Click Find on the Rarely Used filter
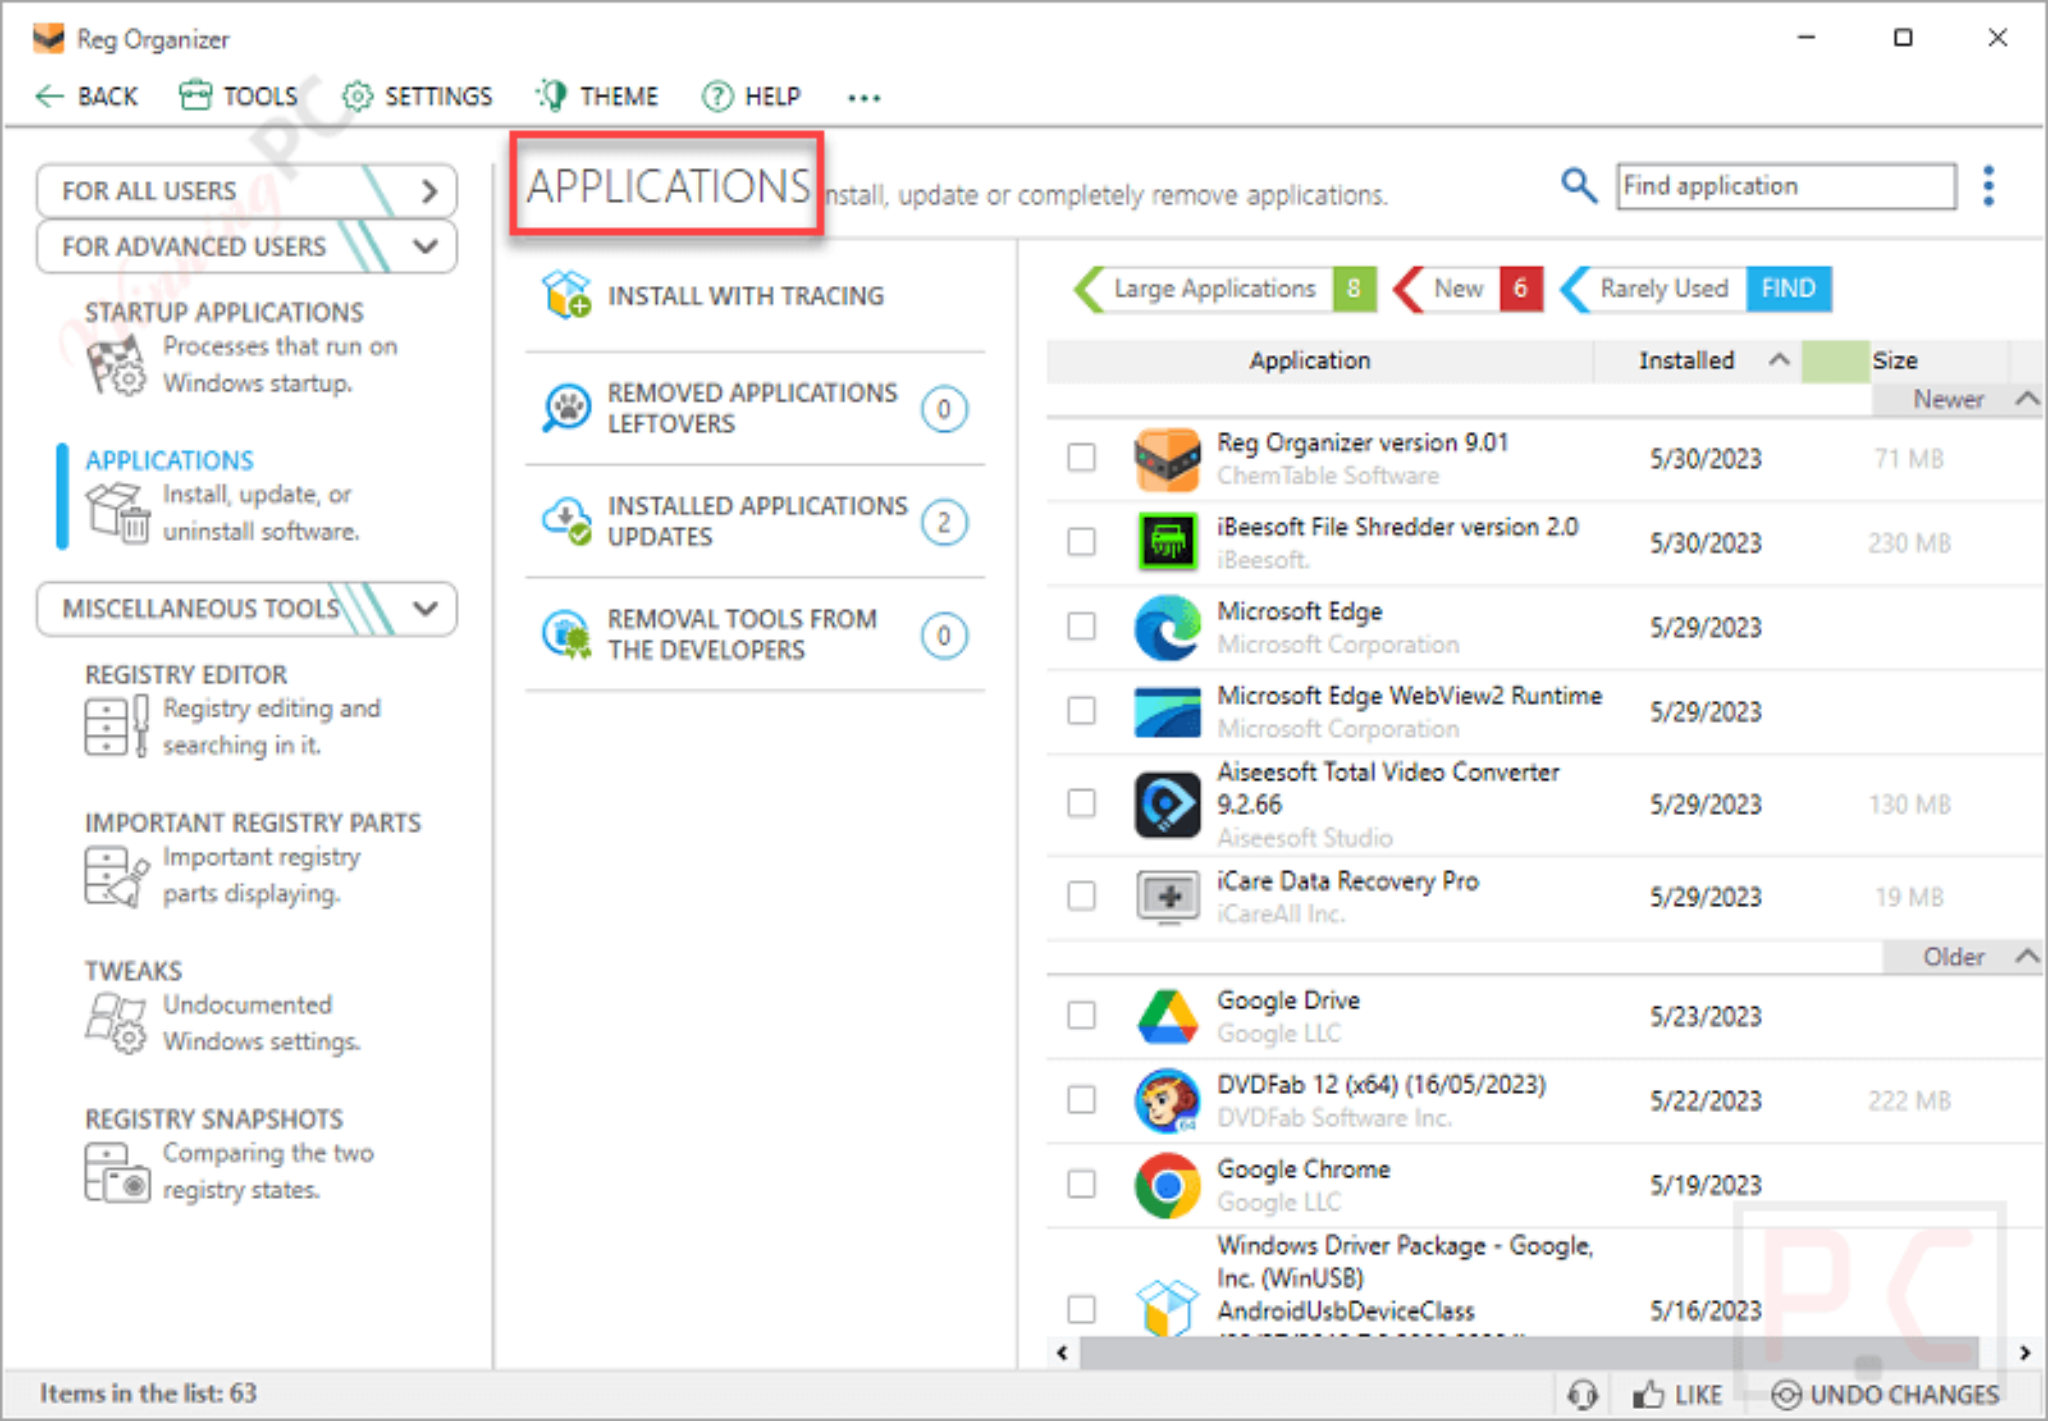The width and height of the screenshot is (2048, 1421). tap(1788, 289)
